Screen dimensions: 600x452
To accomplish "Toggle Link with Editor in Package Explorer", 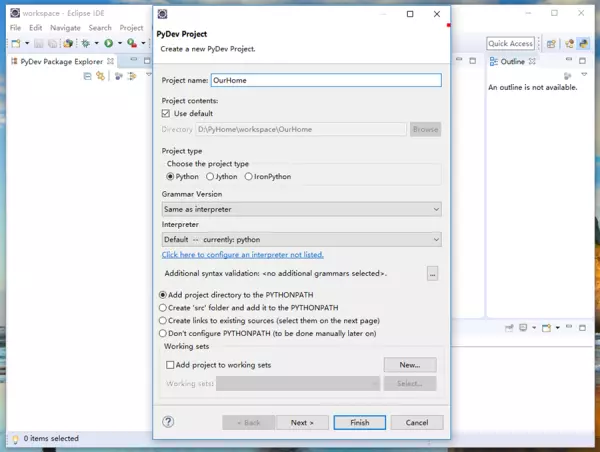I will point(100,76).
